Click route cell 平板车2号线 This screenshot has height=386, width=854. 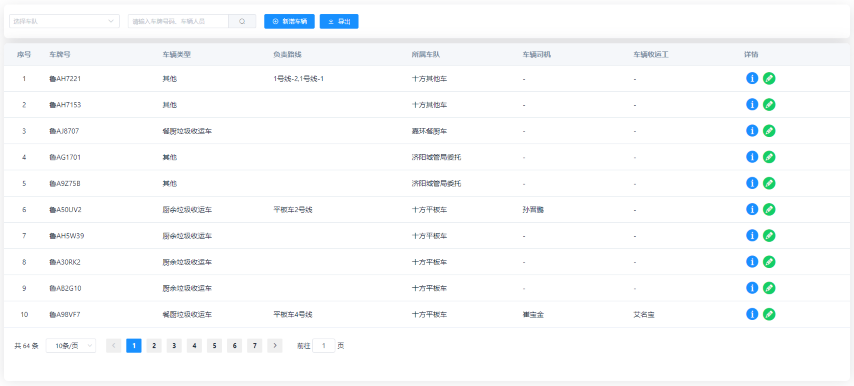[292, 210]
